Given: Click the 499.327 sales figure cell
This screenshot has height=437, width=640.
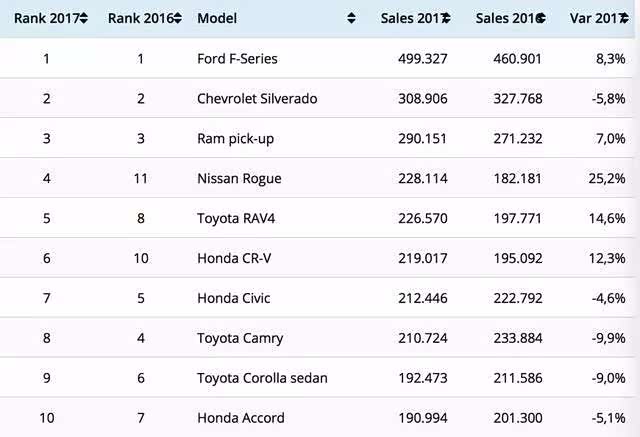Looking at the screenshot, I should pos(423,59).
